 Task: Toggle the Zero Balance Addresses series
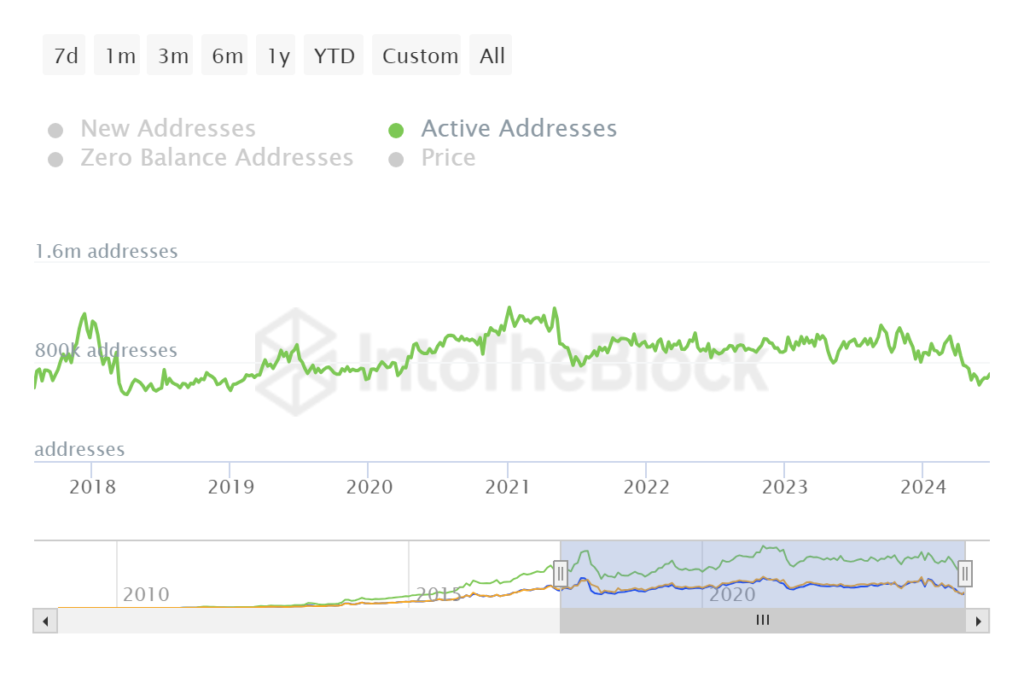(x=217, y=158)
